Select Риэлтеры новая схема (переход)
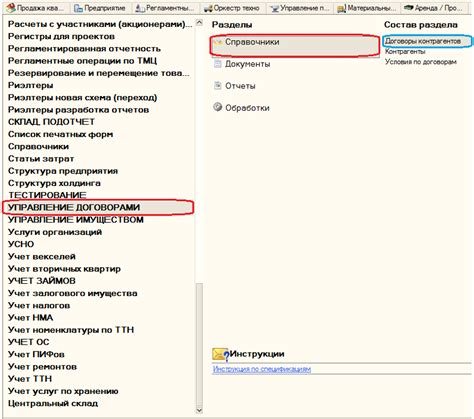Image resolution: width=474 pixels, height=419 pixels. [82, 98]
